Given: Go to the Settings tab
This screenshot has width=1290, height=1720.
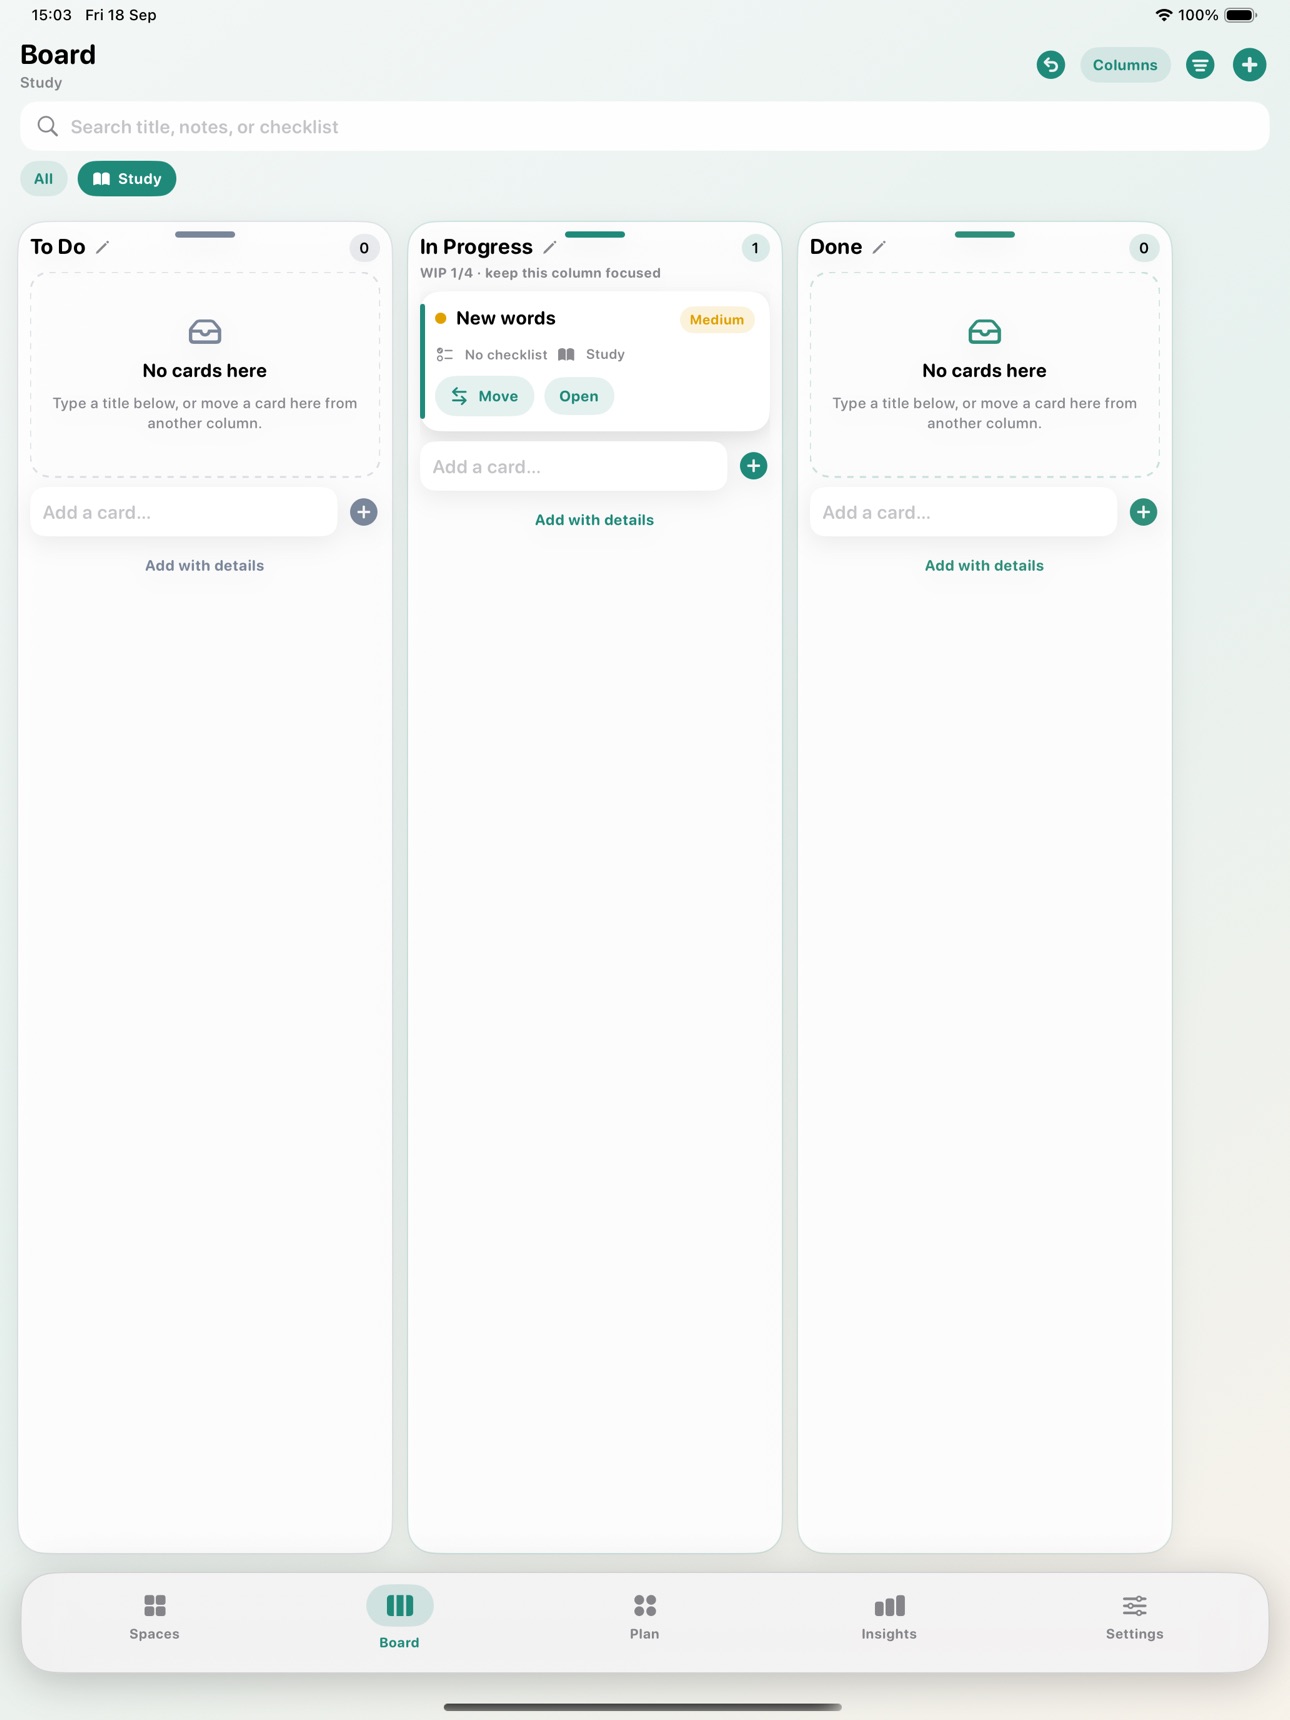Looking at the screenshot, I should (1134, 1617).
